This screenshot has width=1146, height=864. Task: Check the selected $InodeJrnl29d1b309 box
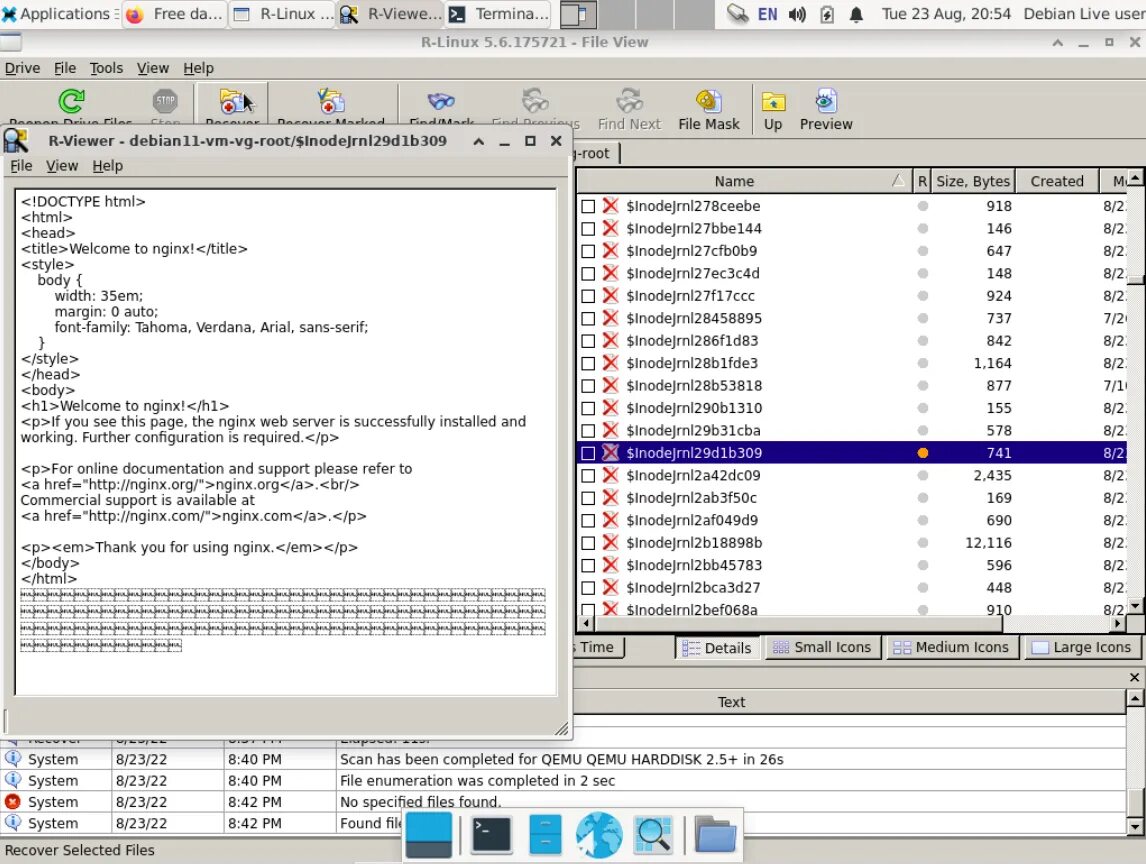(x=588, y=453)
